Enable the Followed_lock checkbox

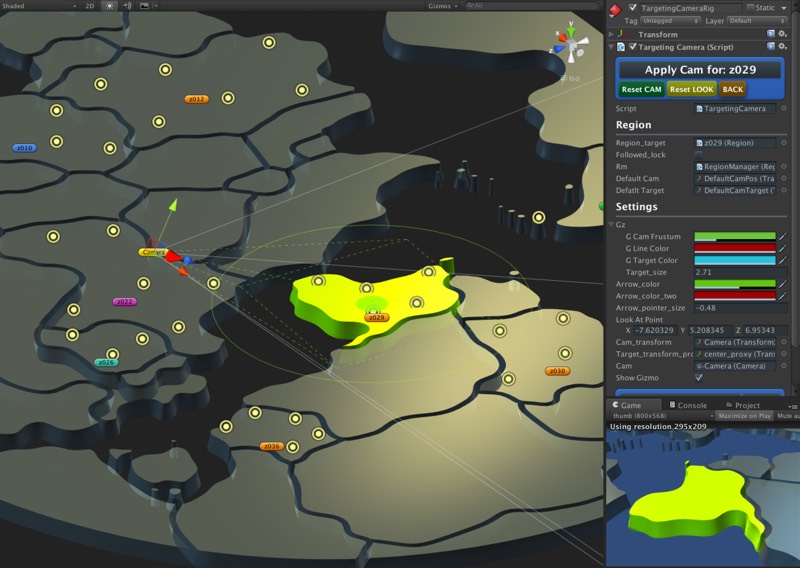pos(699,155)
